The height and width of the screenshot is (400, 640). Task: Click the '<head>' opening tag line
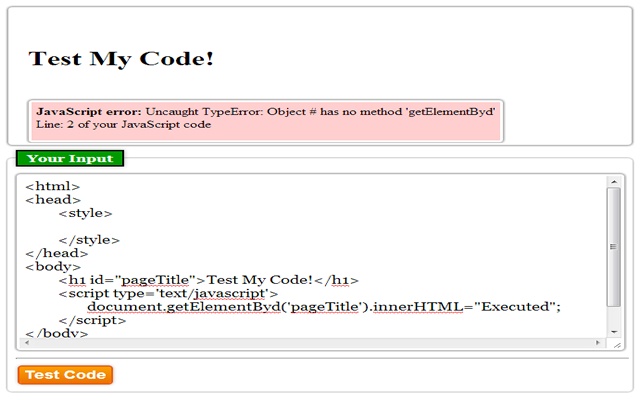click(x=53, y=200)
